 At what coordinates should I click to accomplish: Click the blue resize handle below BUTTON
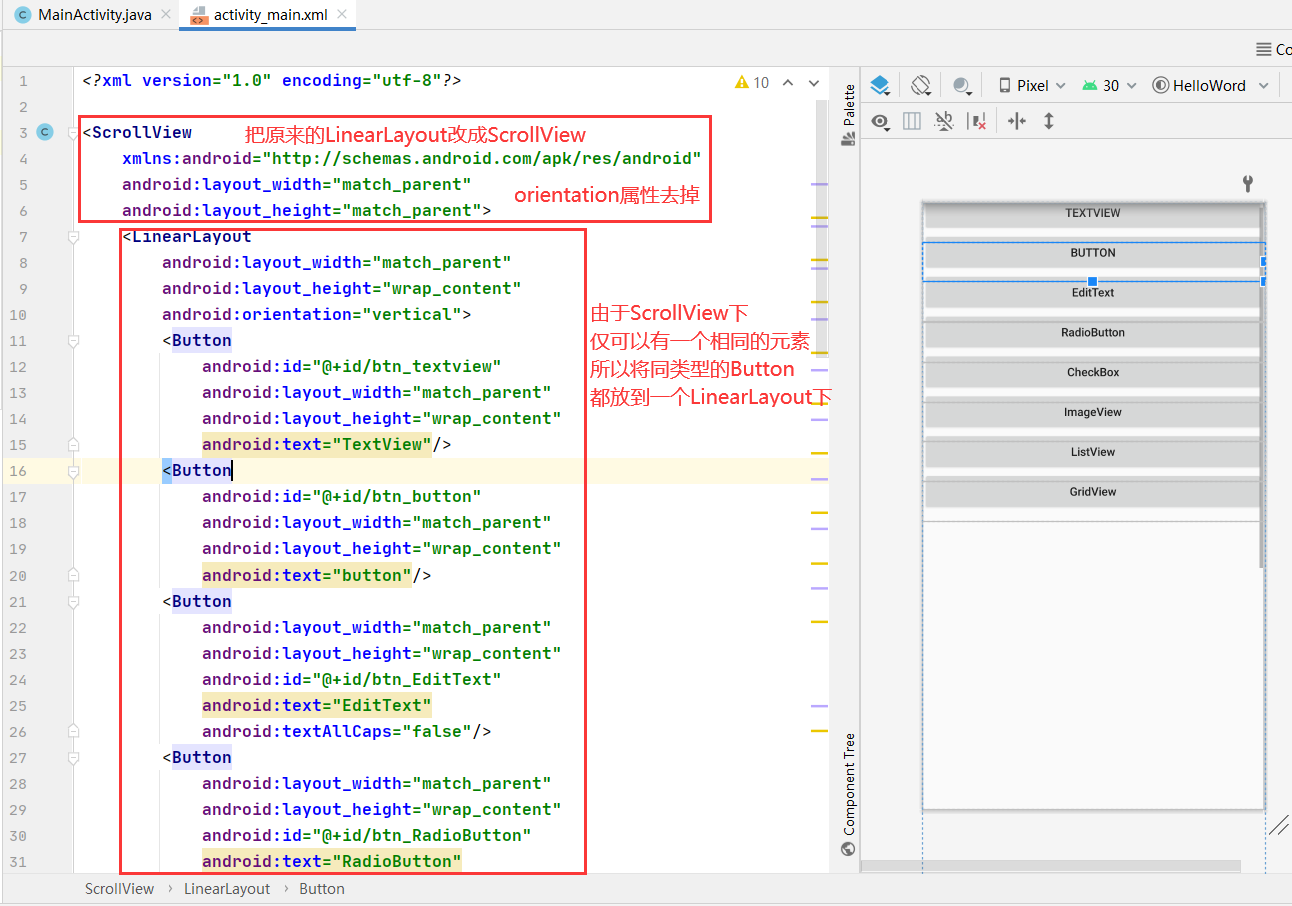(1093, 281)
